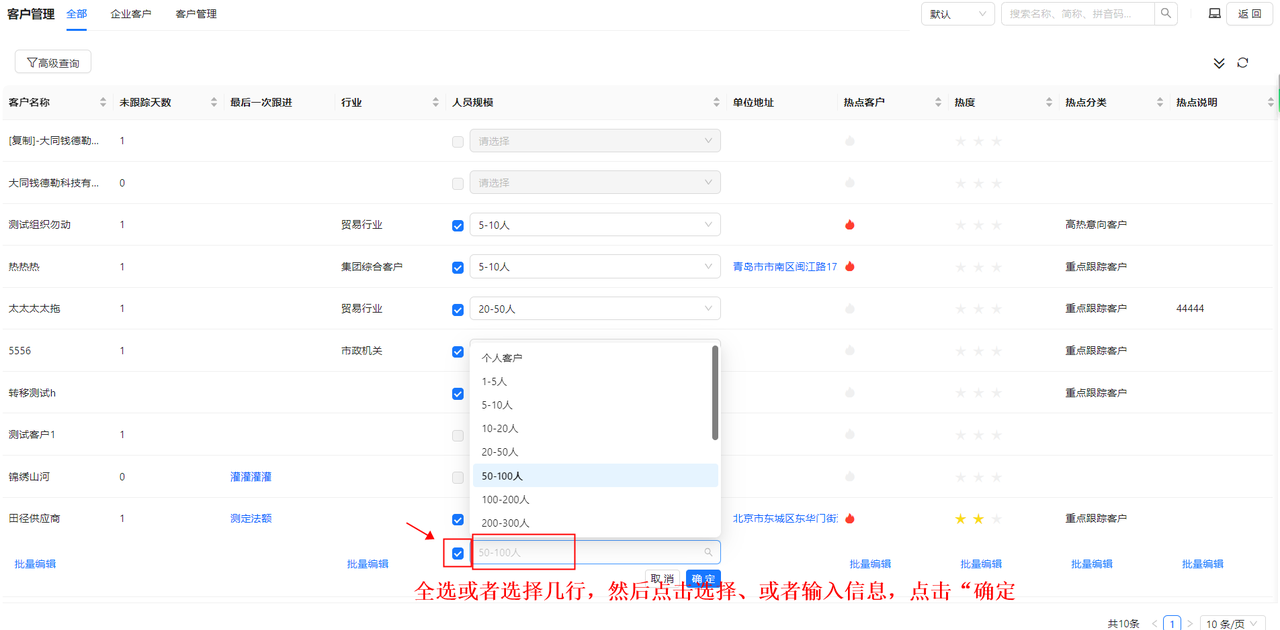Click the double-chevron collapse icon

(x=1219, y=63)
